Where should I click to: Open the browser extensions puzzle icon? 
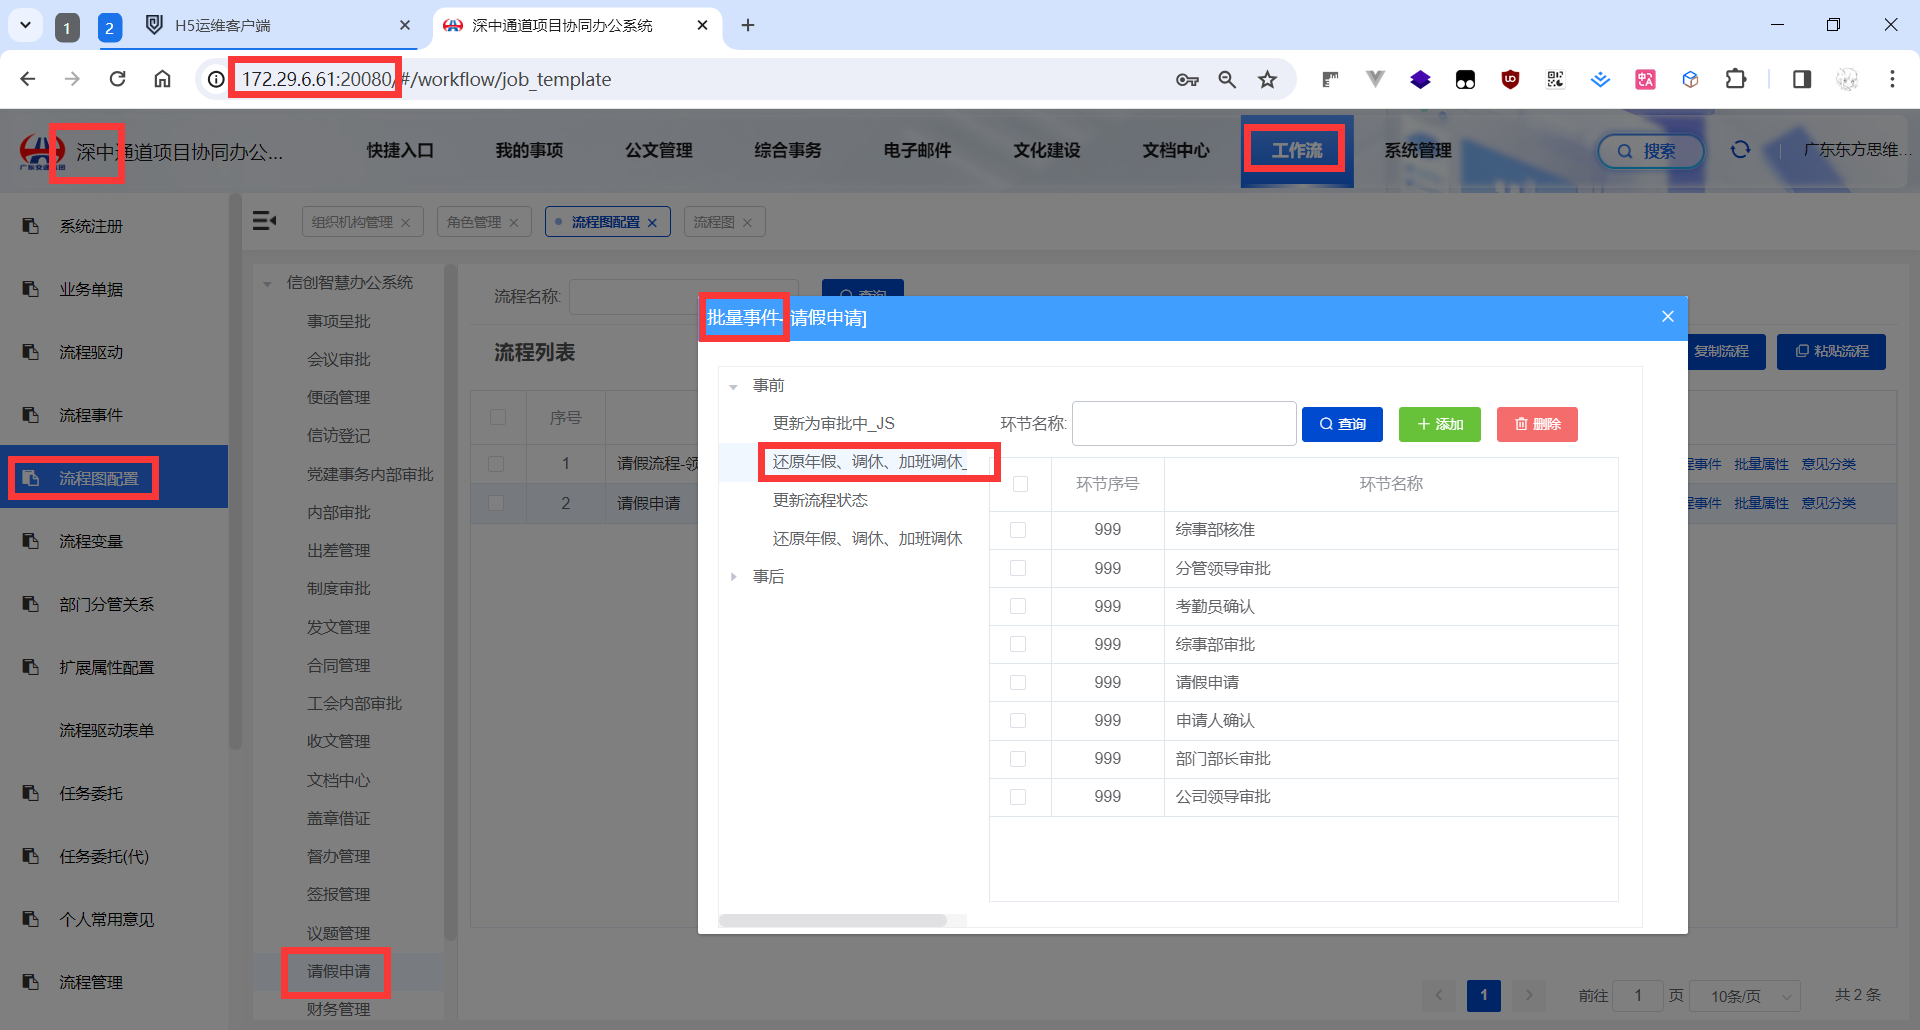pos(1736,79)
